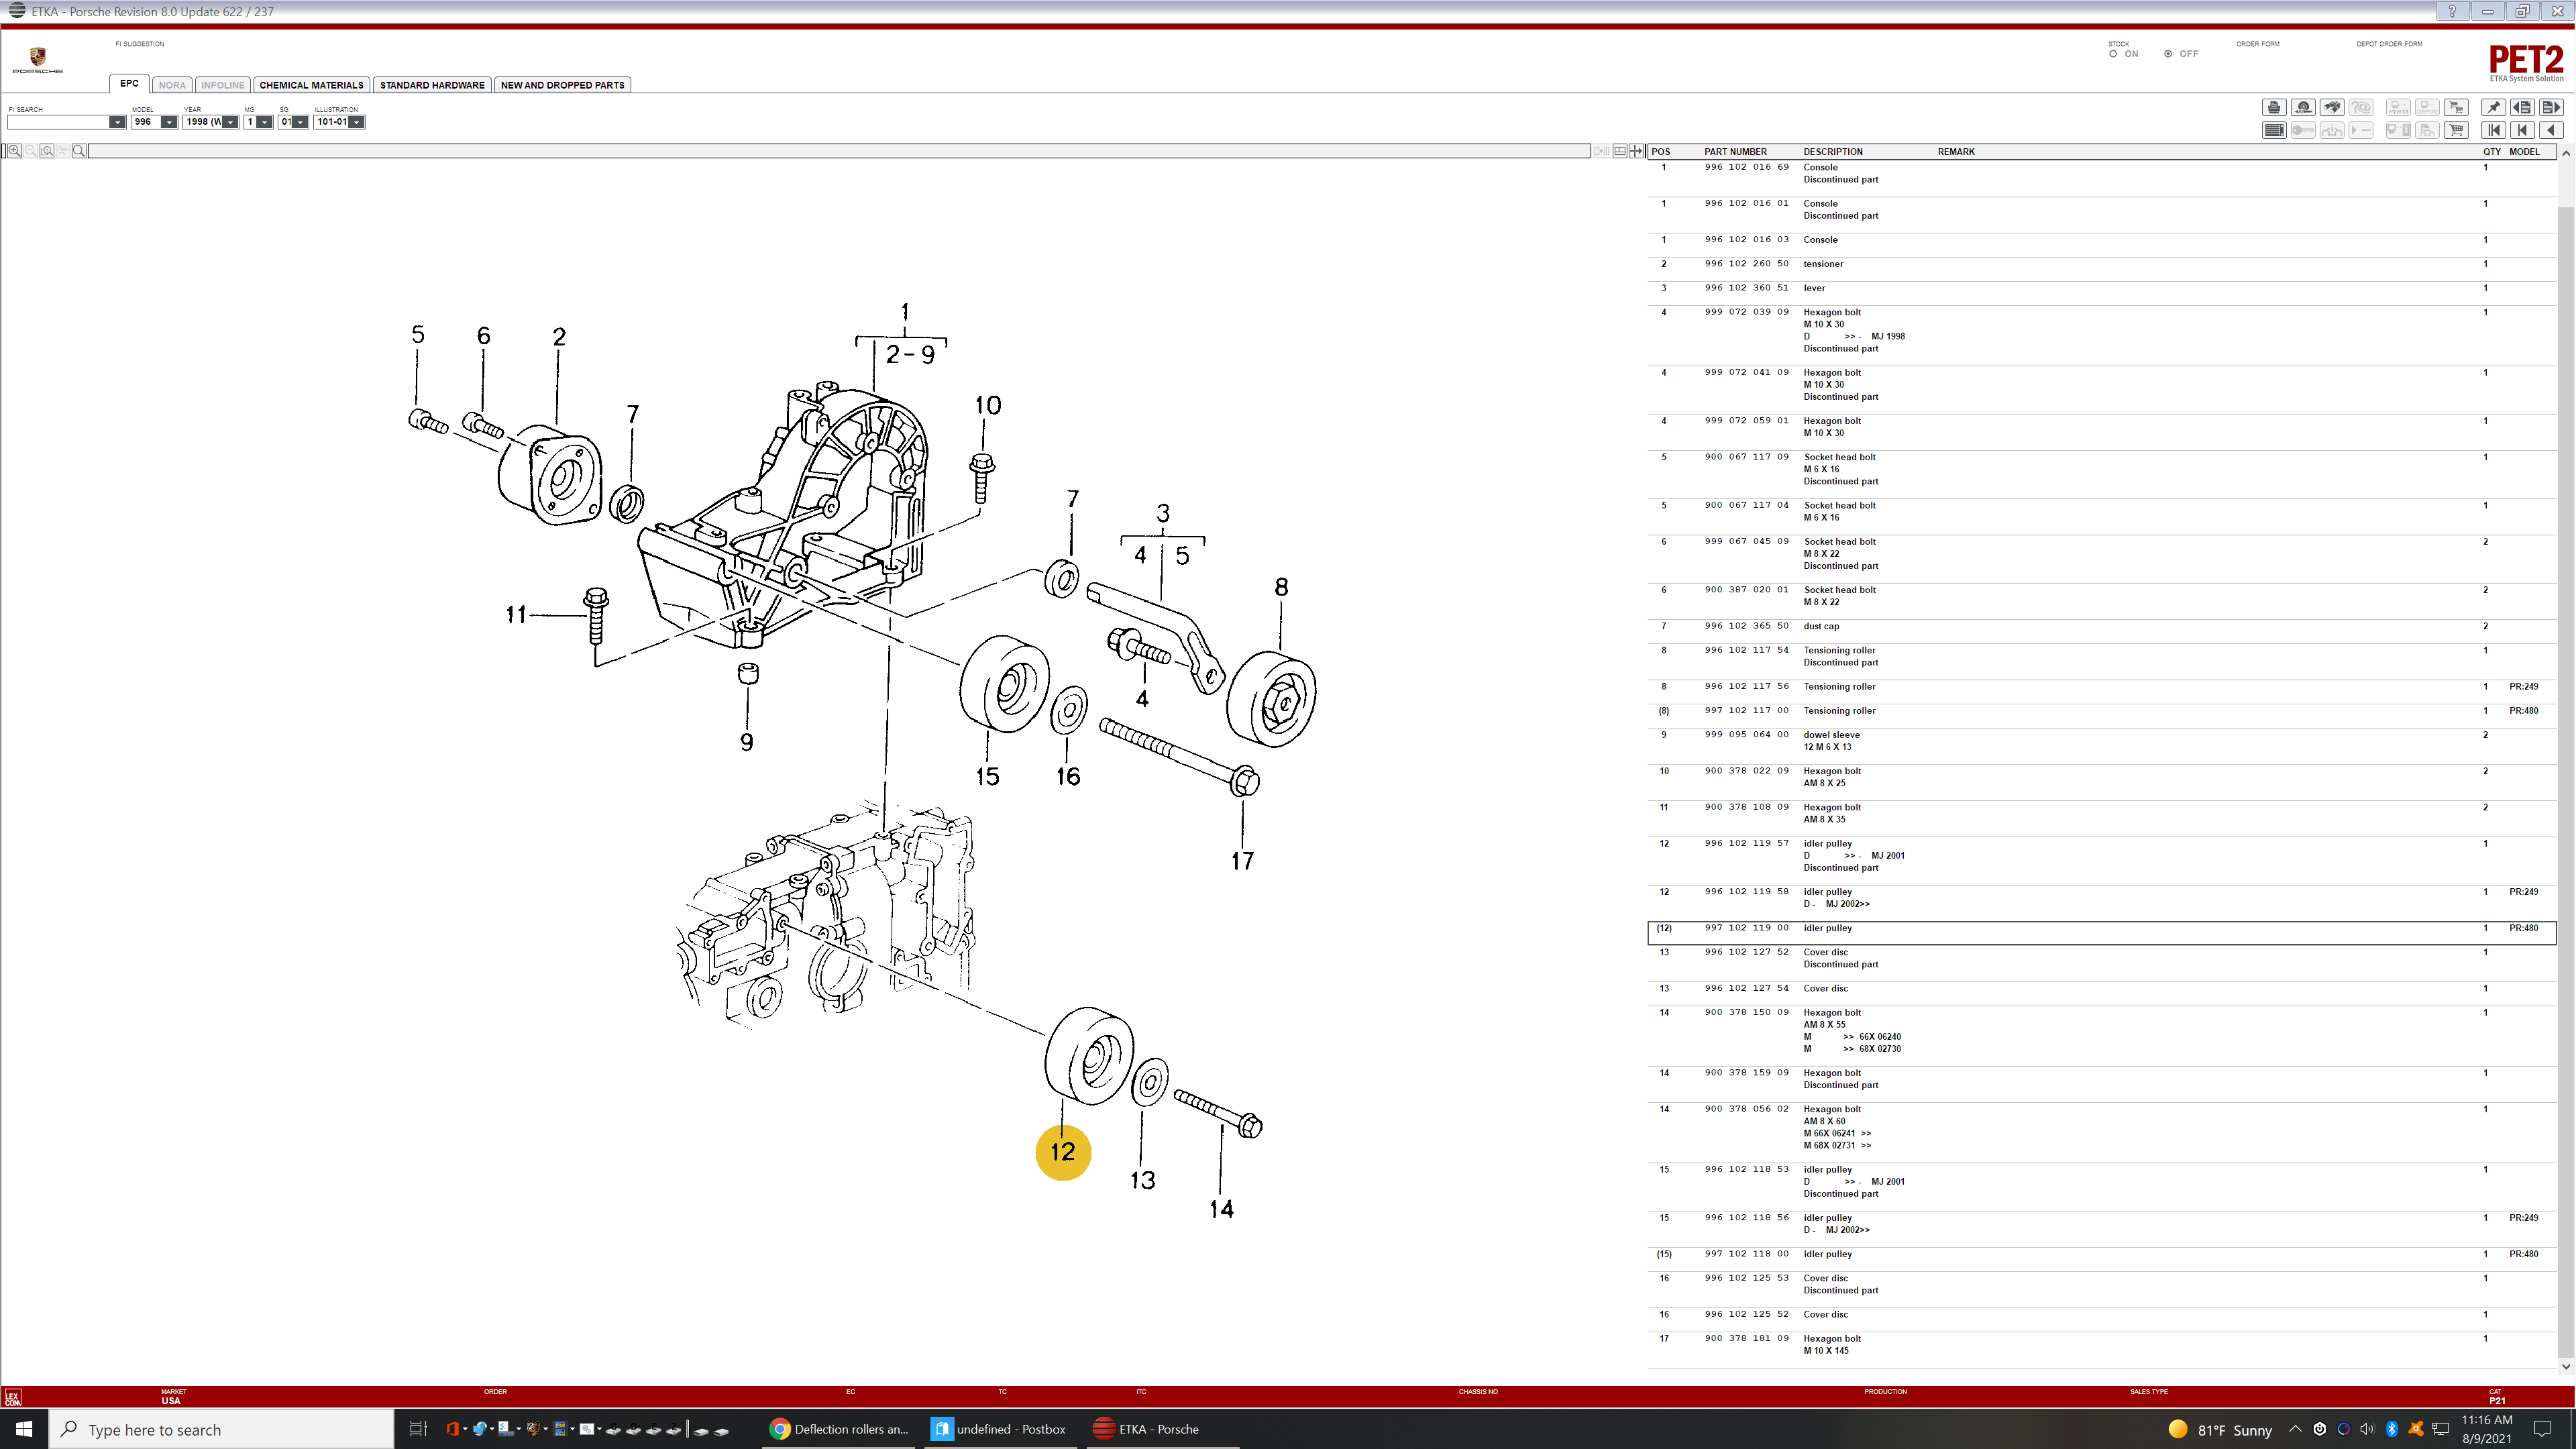Image resolution: width=2576 pixels, height=1449 pixels.
Task: Zoom in on the parts illustration
Action: (x=15, y=151)
